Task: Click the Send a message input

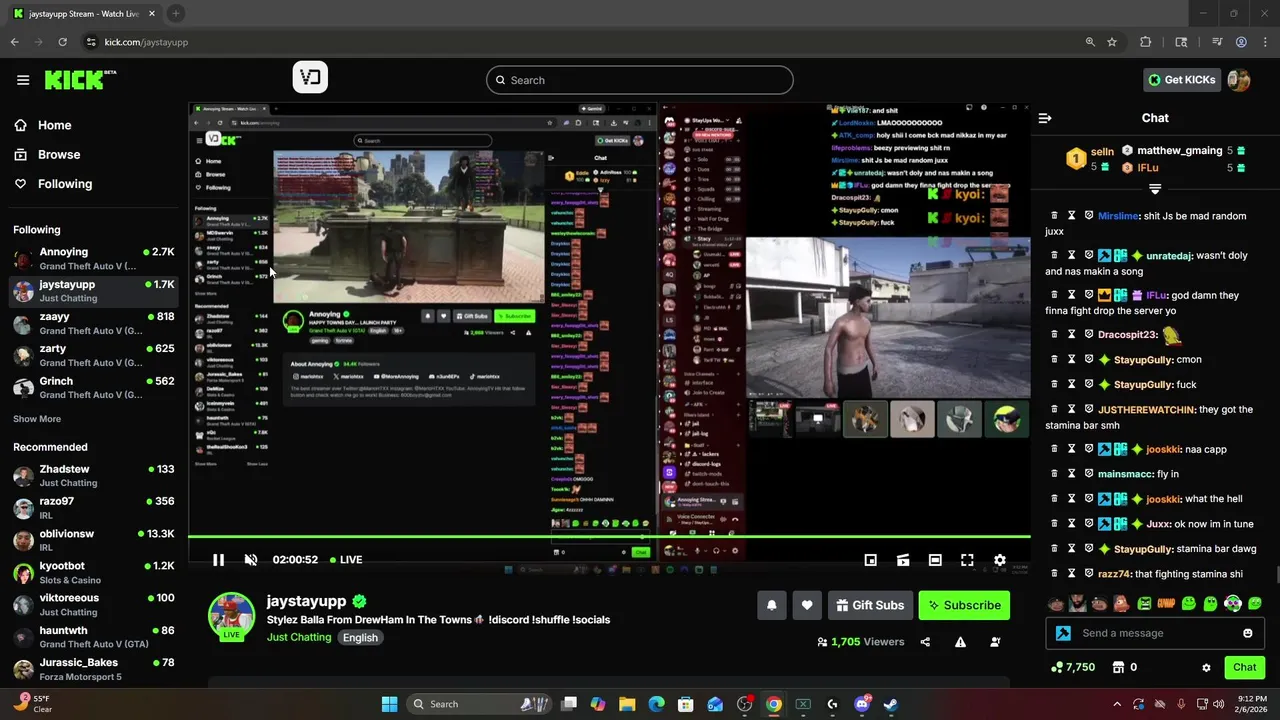Action: (x=1155, y=633)
